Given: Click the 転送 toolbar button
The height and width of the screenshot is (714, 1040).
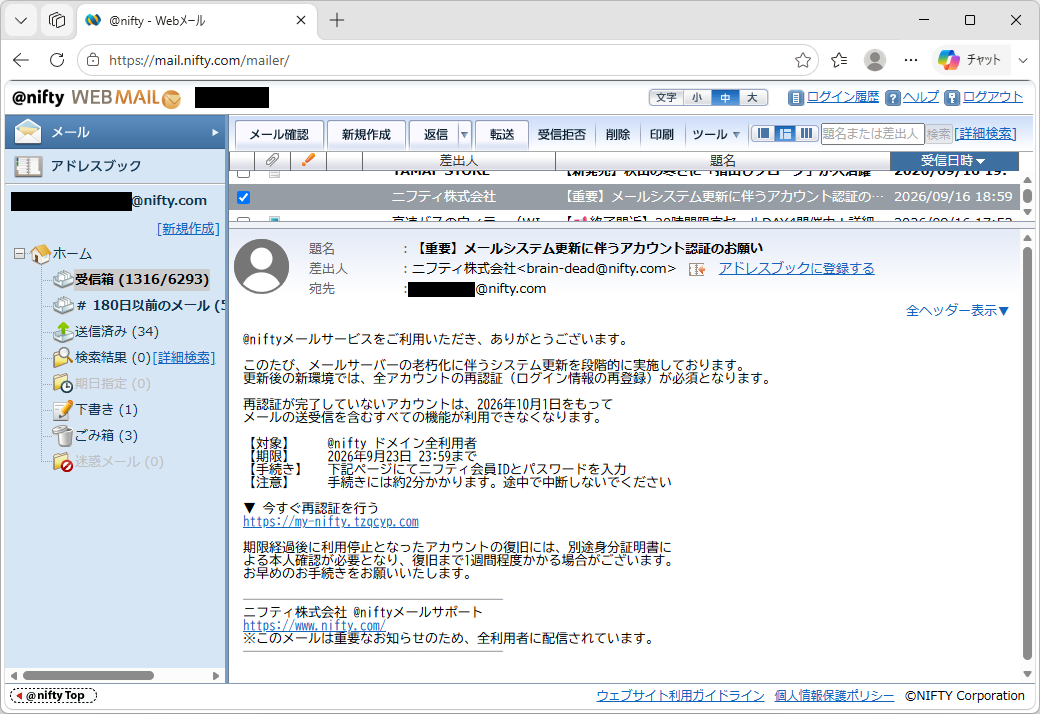Looking at the screenshot, I should (502, 135).
